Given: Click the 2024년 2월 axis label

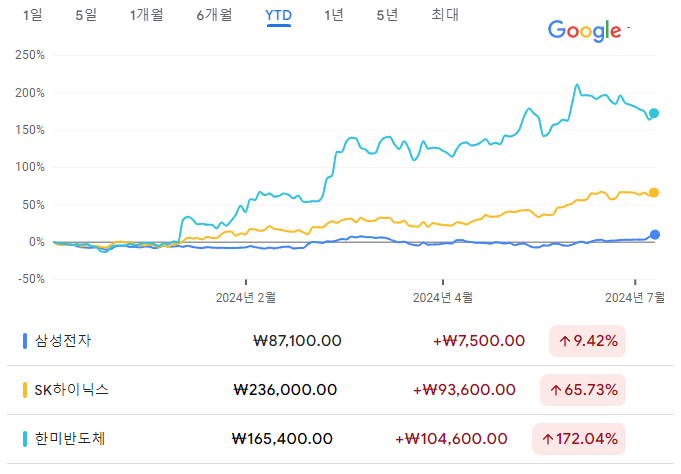Looking at the screenshot, I should point(246,298).
